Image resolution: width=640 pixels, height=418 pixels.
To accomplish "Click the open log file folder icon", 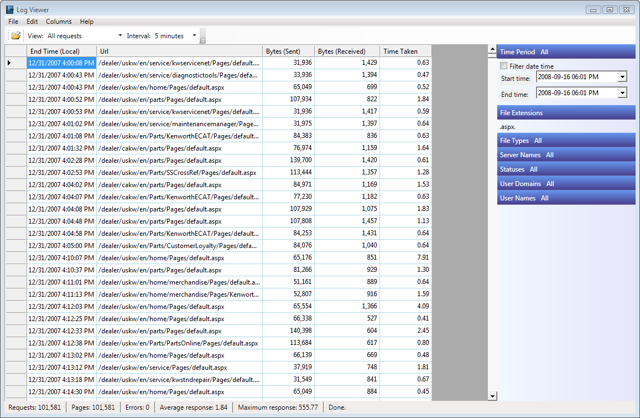I will point(16,36).
